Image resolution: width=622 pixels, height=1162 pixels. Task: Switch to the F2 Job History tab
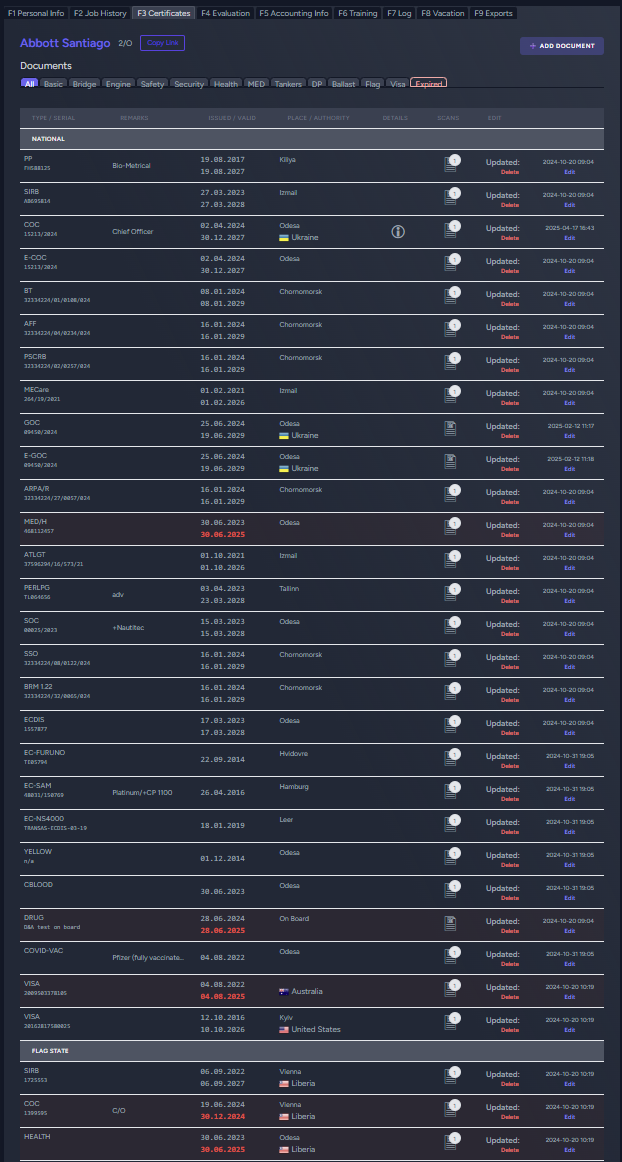pos(100,14)
